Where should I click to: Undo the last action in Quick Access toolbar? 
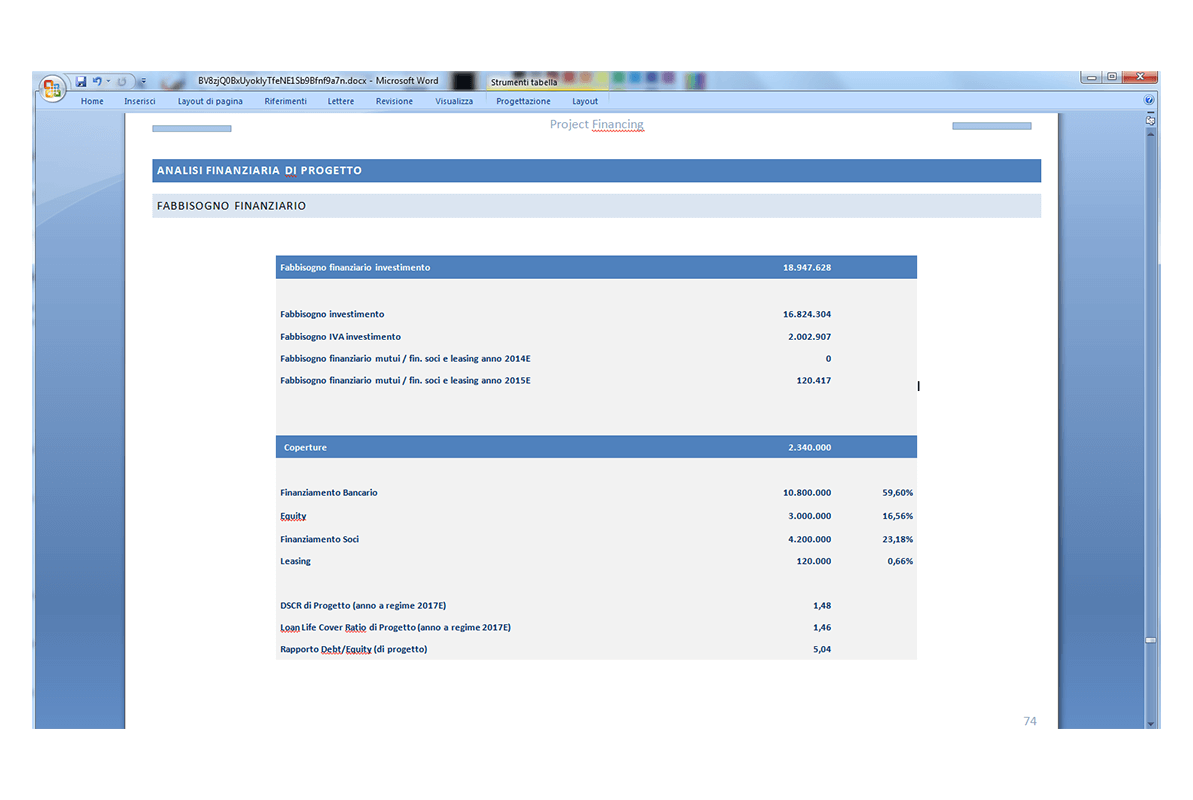pos(97,81)
